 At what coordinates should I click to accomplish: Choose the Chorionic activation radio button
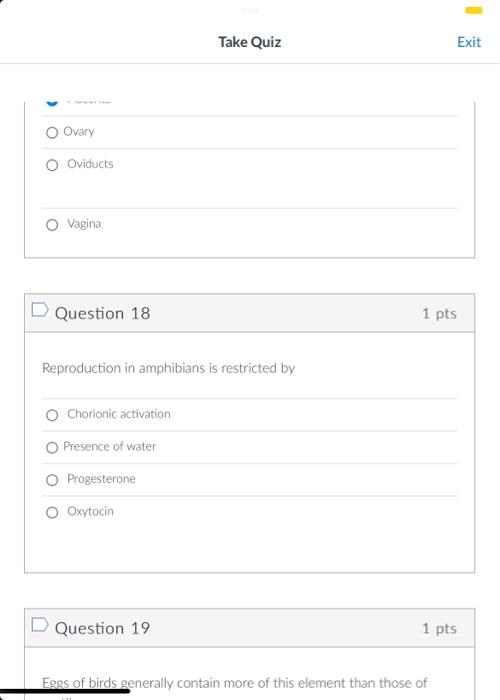[x=52, y=415]
